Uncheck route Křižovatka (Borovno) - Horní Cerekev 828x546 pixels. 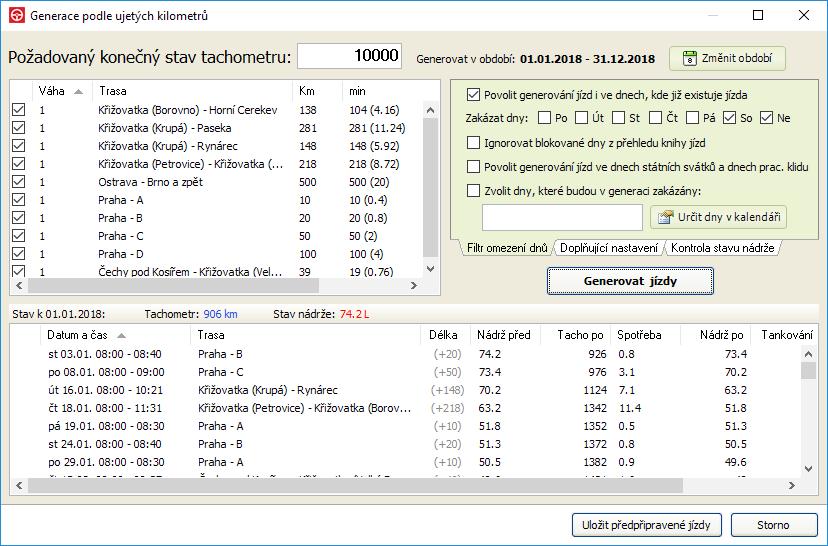point(18,110)
